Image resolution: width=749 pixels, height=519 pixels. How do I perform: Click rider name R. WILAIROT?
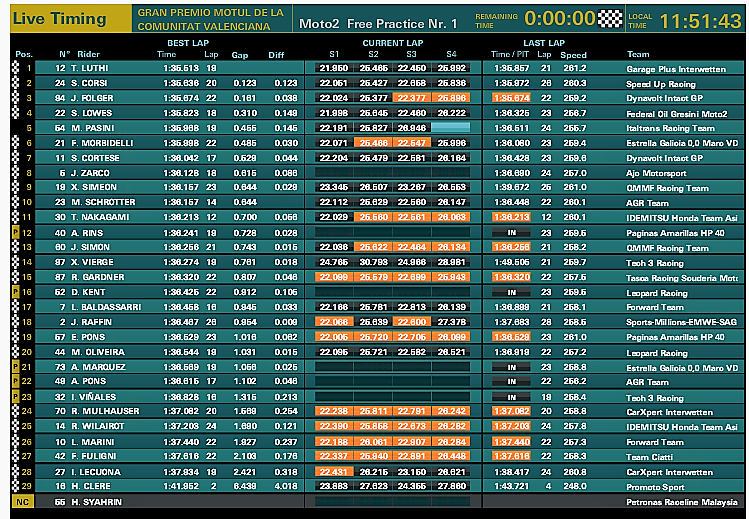click(x=97, y=426)
